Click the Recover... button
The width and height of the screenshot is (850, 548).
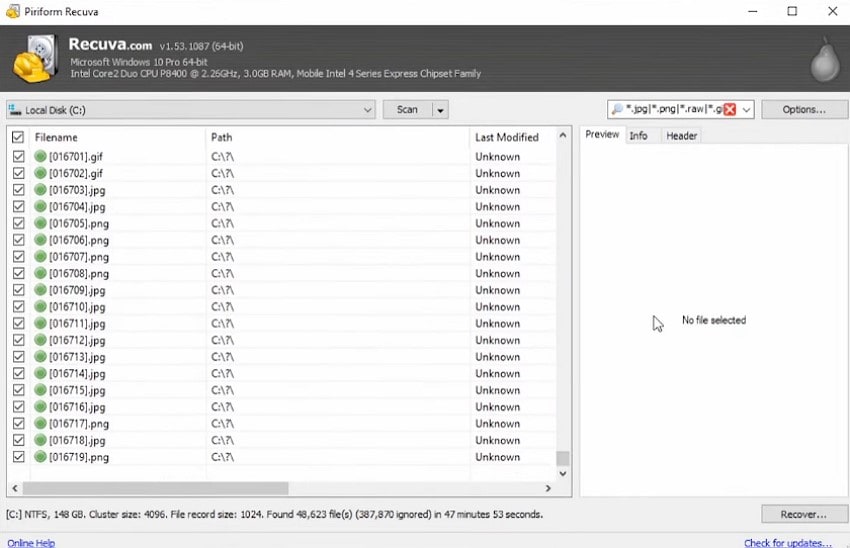804,514
